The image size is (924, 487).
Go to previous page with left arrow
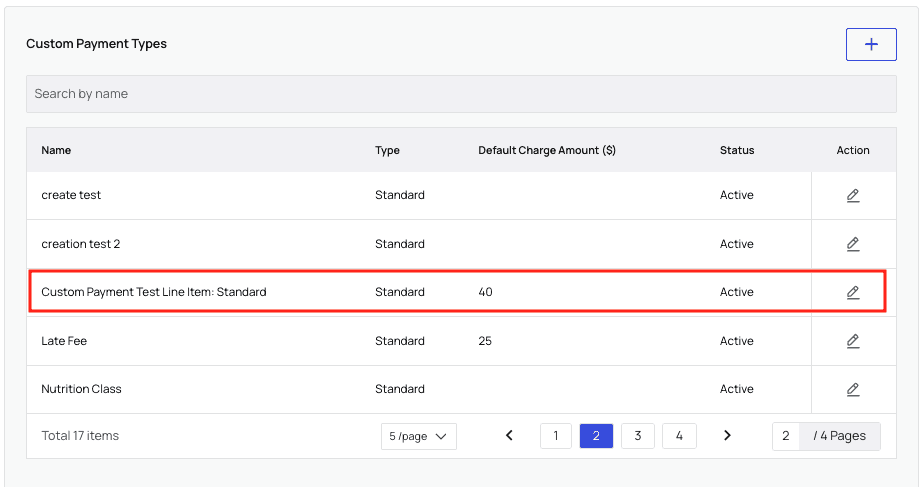pos(509,436)
